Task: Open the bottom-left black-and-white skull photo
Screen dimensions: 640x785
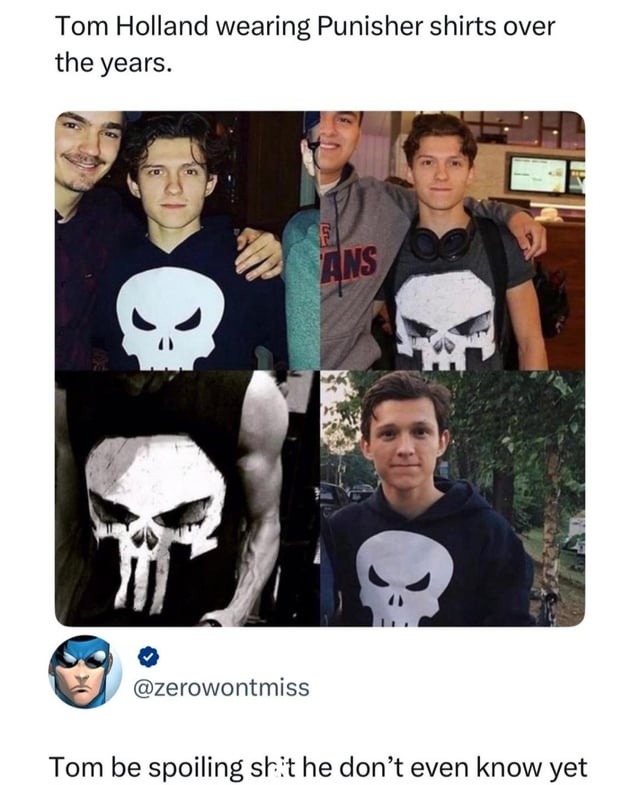Action: (187, 499)
